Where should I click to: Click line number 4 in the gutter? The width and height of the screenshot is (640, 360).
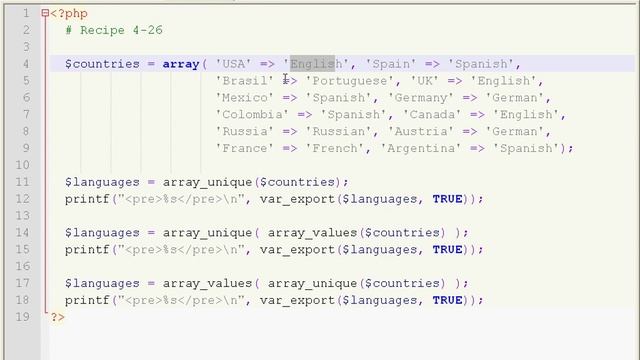tap(26, 64)
